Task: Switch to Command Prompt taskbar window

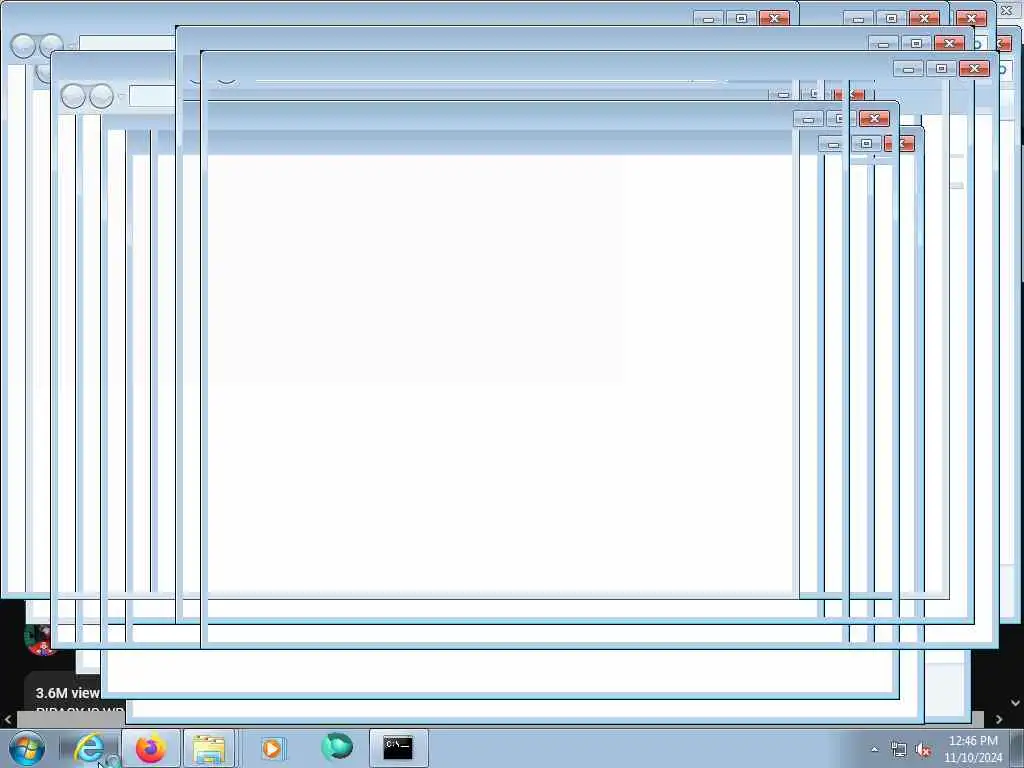Action: tap(398, 748)
